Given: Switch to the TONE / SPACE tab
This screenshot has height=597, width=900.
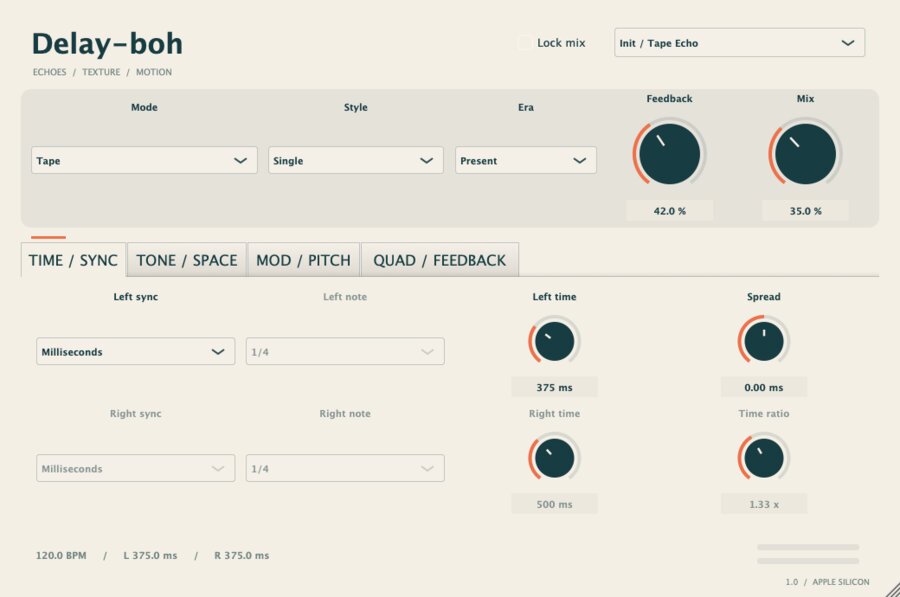Looking at the screenshot, I should coord(187,260).
